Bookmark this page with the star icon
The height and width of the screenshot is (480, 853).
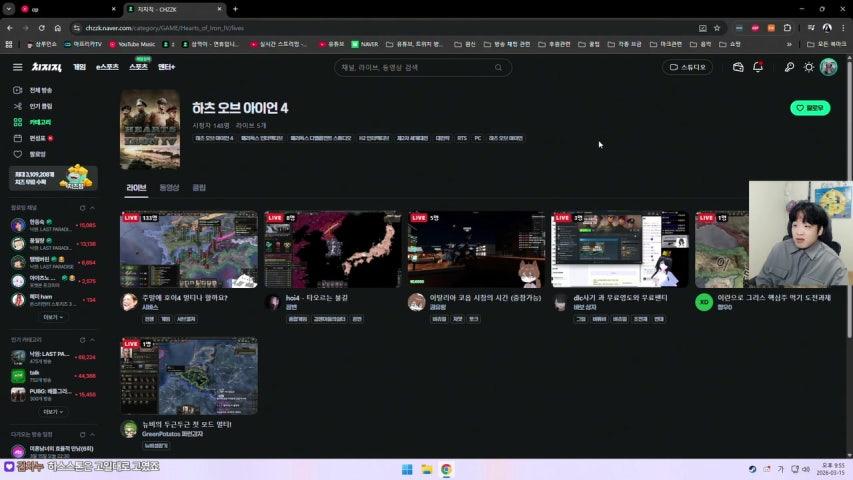coord(717,28)
